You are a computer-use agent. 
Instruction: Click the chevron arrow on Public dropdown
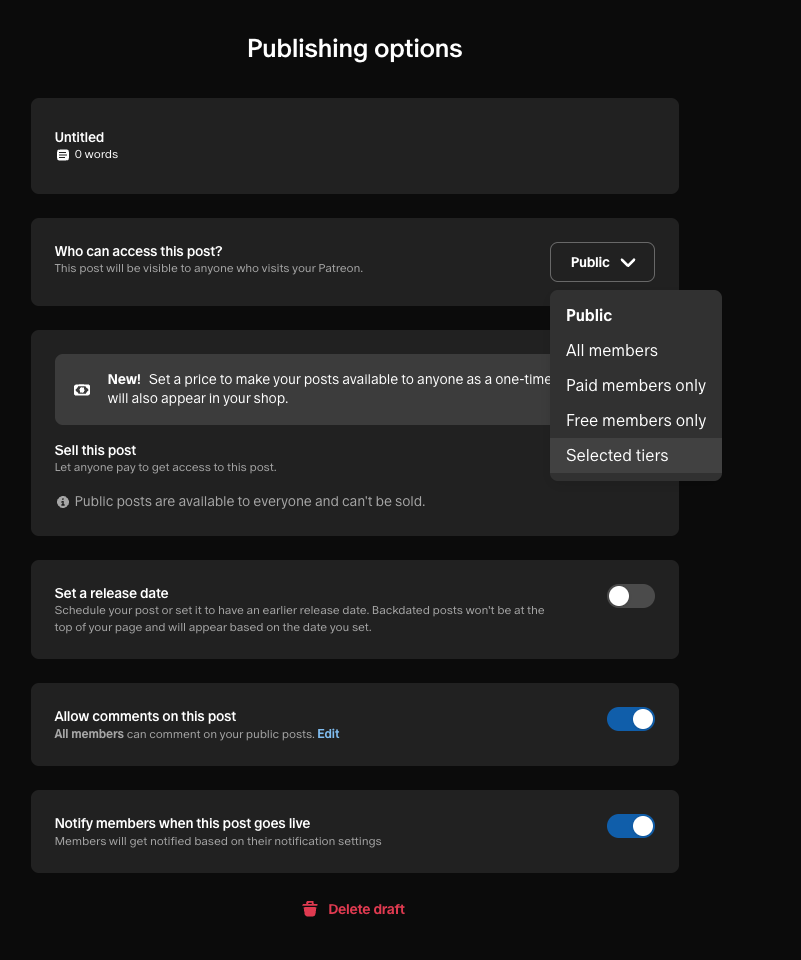(x=628, y=262)
